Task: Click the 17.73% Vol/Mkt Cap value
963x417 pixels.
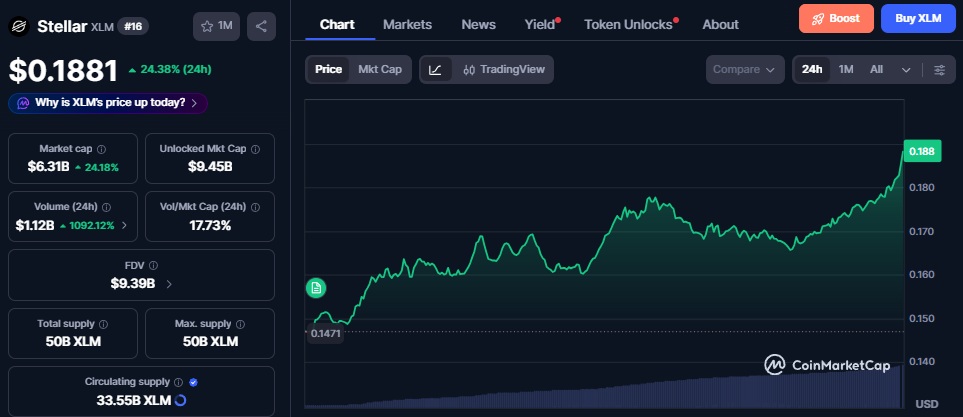Action: pyautogui.click(x=210, y=225)
